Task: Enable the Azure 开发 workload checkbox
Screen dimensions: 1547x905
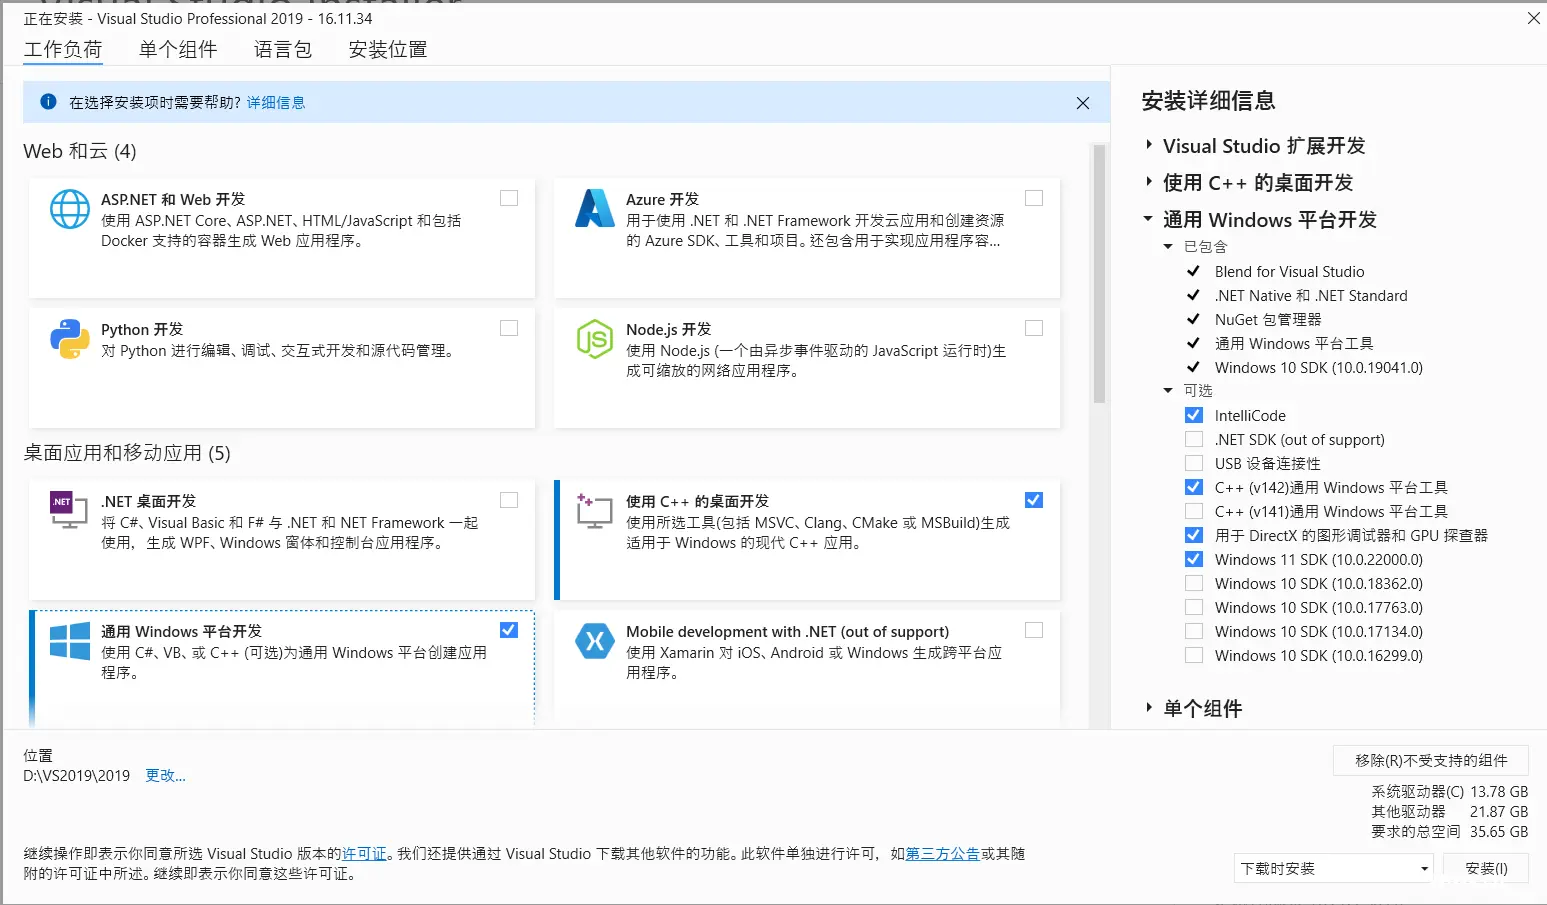Action: pyautogui.click(x=1034, y=198)
